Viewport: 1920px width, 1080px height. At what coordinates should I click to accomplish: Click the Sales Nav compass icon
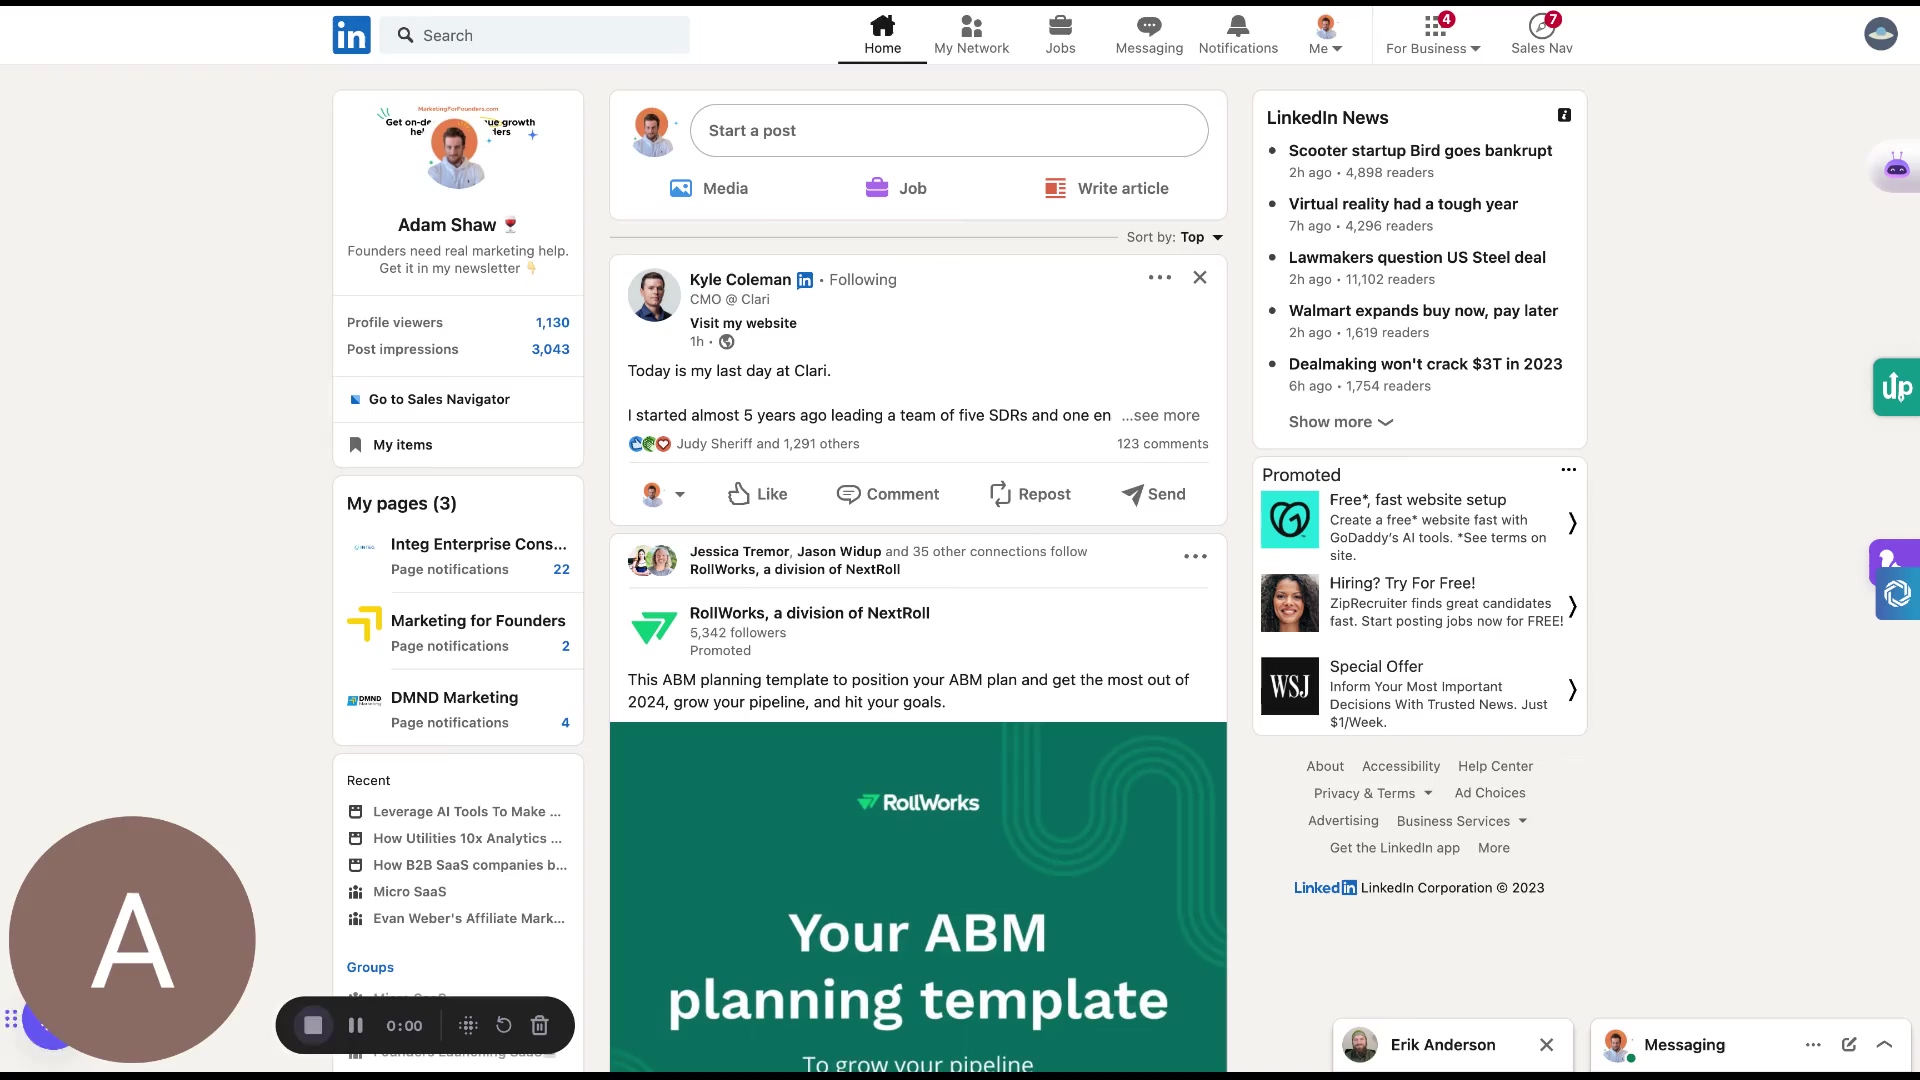(x=1541, y=26)
